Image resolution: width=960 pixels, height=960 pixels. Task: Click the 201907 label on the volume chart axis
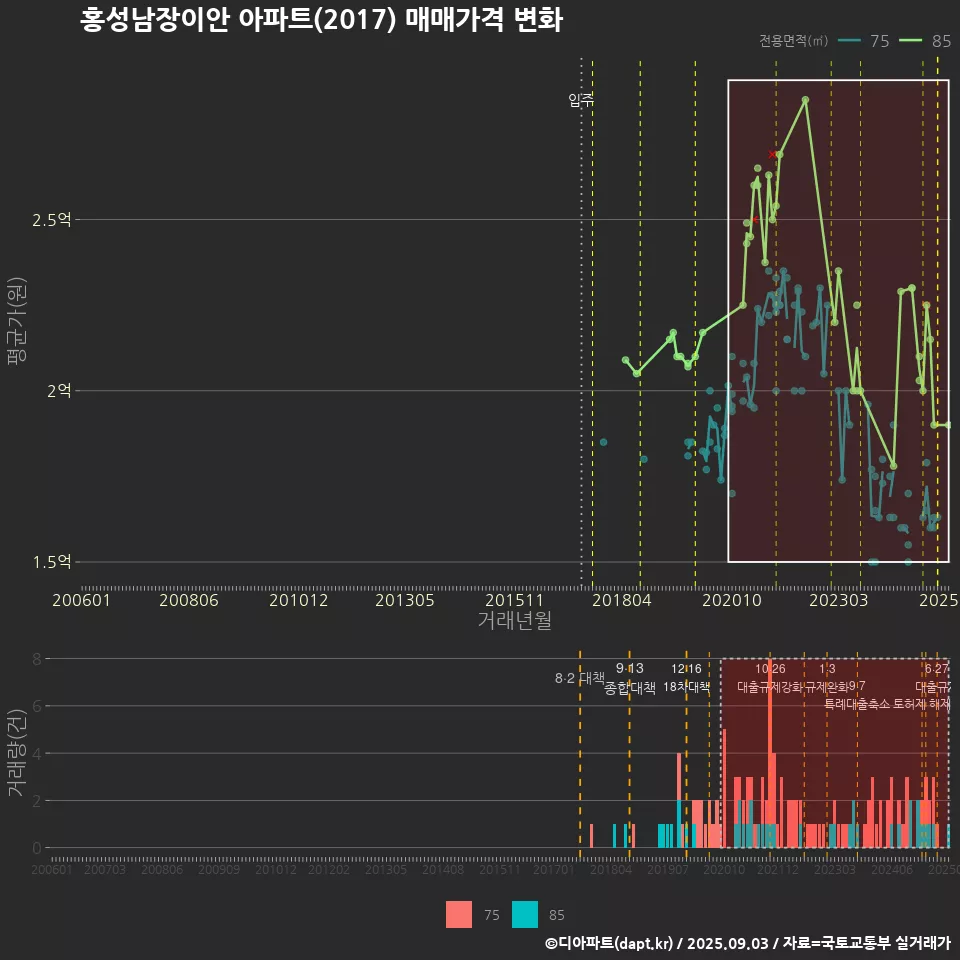coord(668,869)
